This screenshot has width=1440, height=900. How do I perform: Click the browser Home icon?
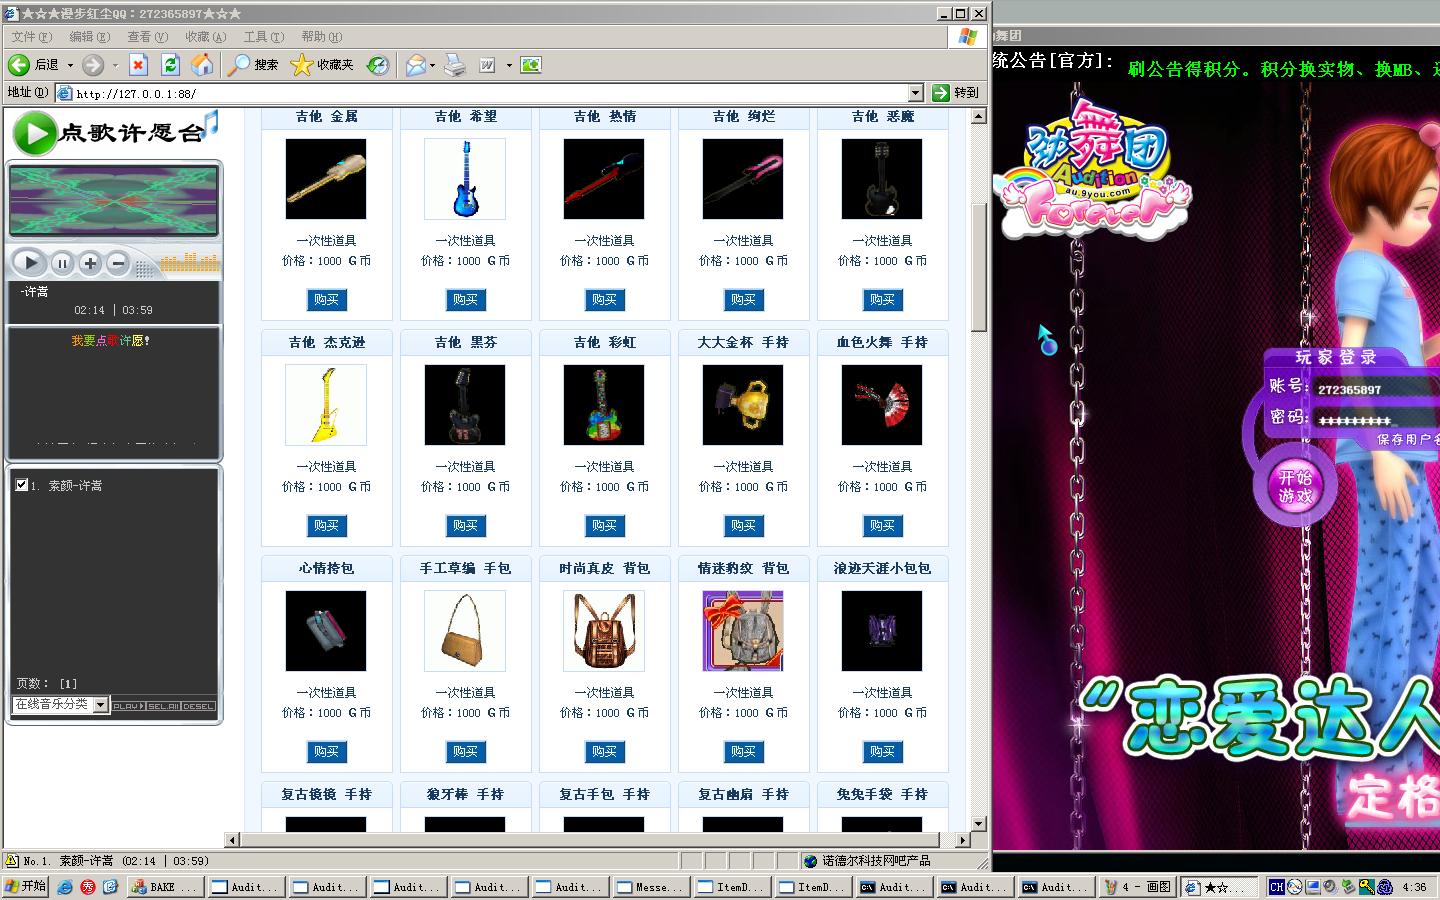point(202,65)
